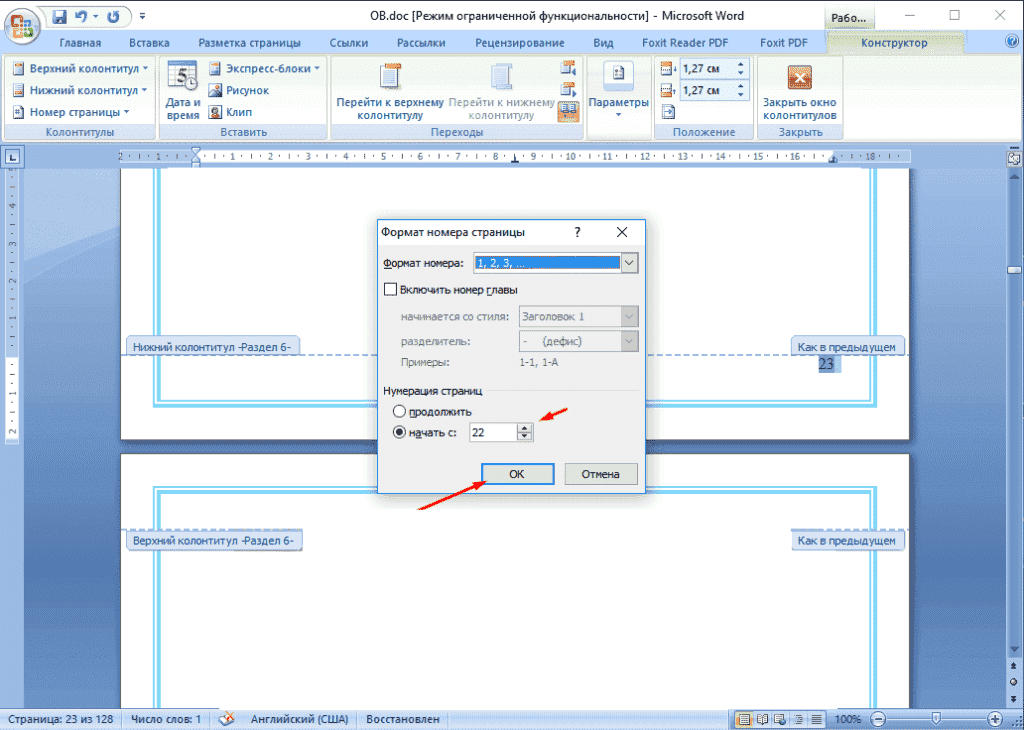Enable Включить номер главы checkbox
Screen dimensions: 1024x730
(391, 289)
